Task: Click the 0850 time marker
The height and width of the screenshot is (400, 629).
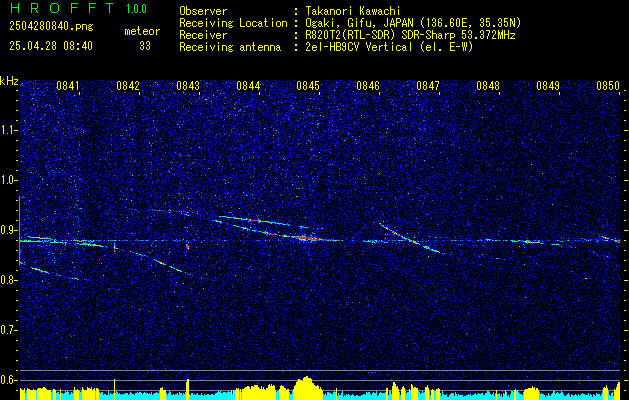Action: [x=608, y=85]
